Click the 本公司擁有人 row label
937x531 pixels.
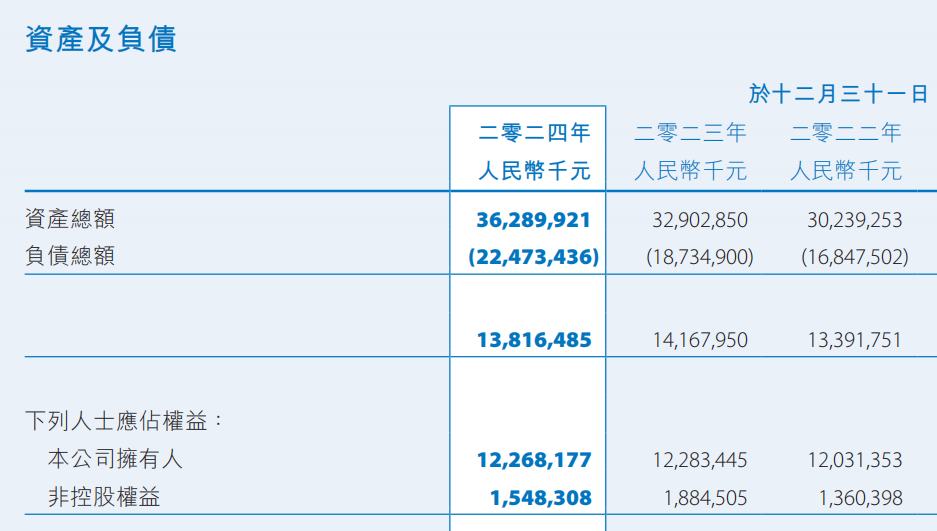pyautogui.click(x=115, y=459)
